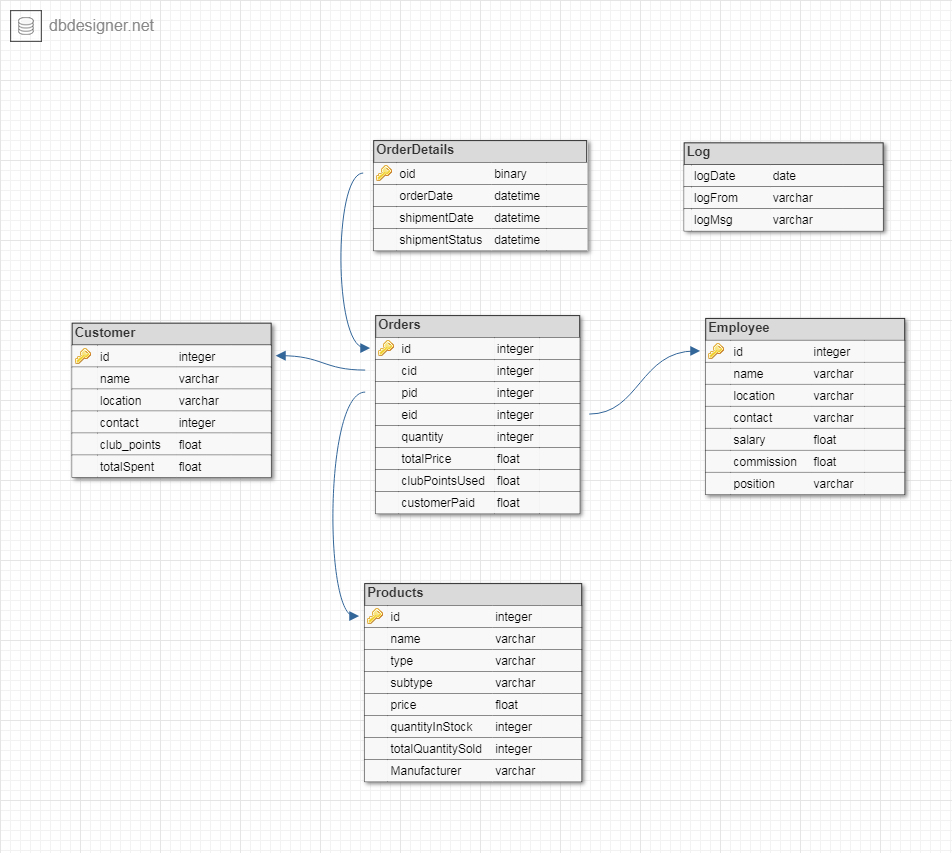The height and width of the screenshot is (853, 952).
Task: Select the primary key icon in Orders table
Action: point(387,348)
